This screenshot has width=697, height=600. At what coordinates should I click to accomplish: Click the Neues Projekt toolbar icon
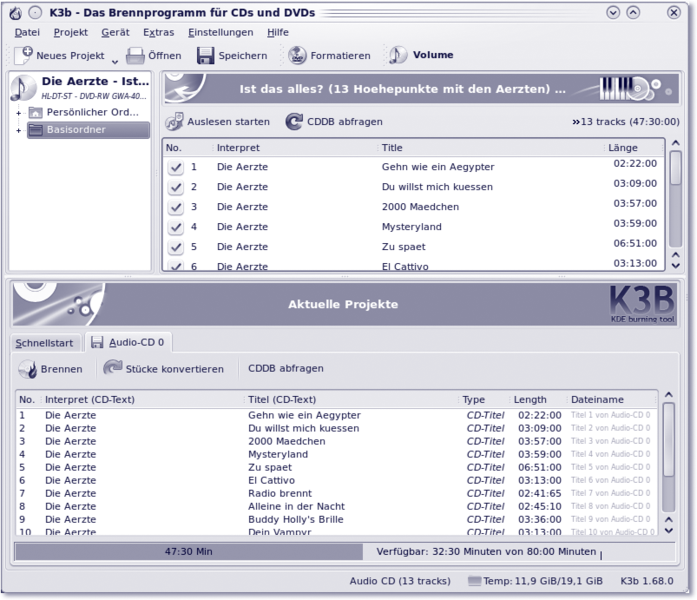23,55
